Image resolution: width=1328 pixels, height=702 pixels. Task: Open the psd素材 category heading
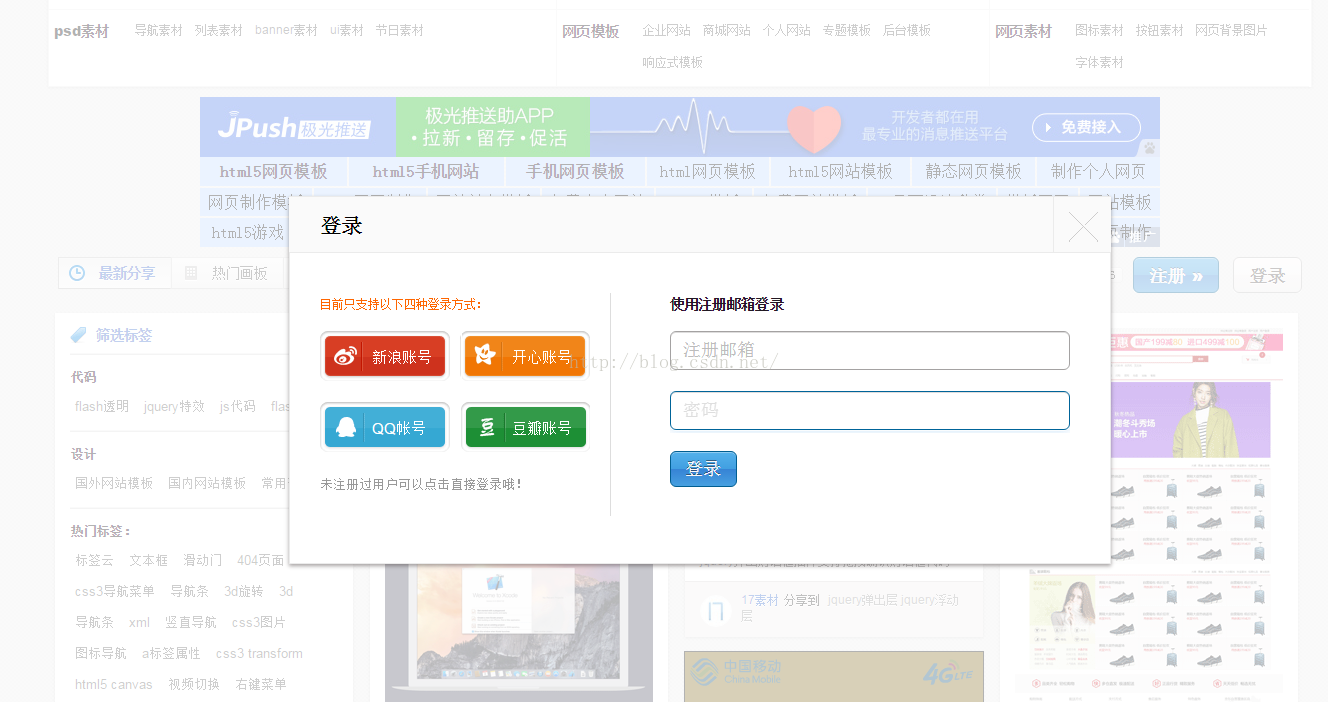point(81,31)
